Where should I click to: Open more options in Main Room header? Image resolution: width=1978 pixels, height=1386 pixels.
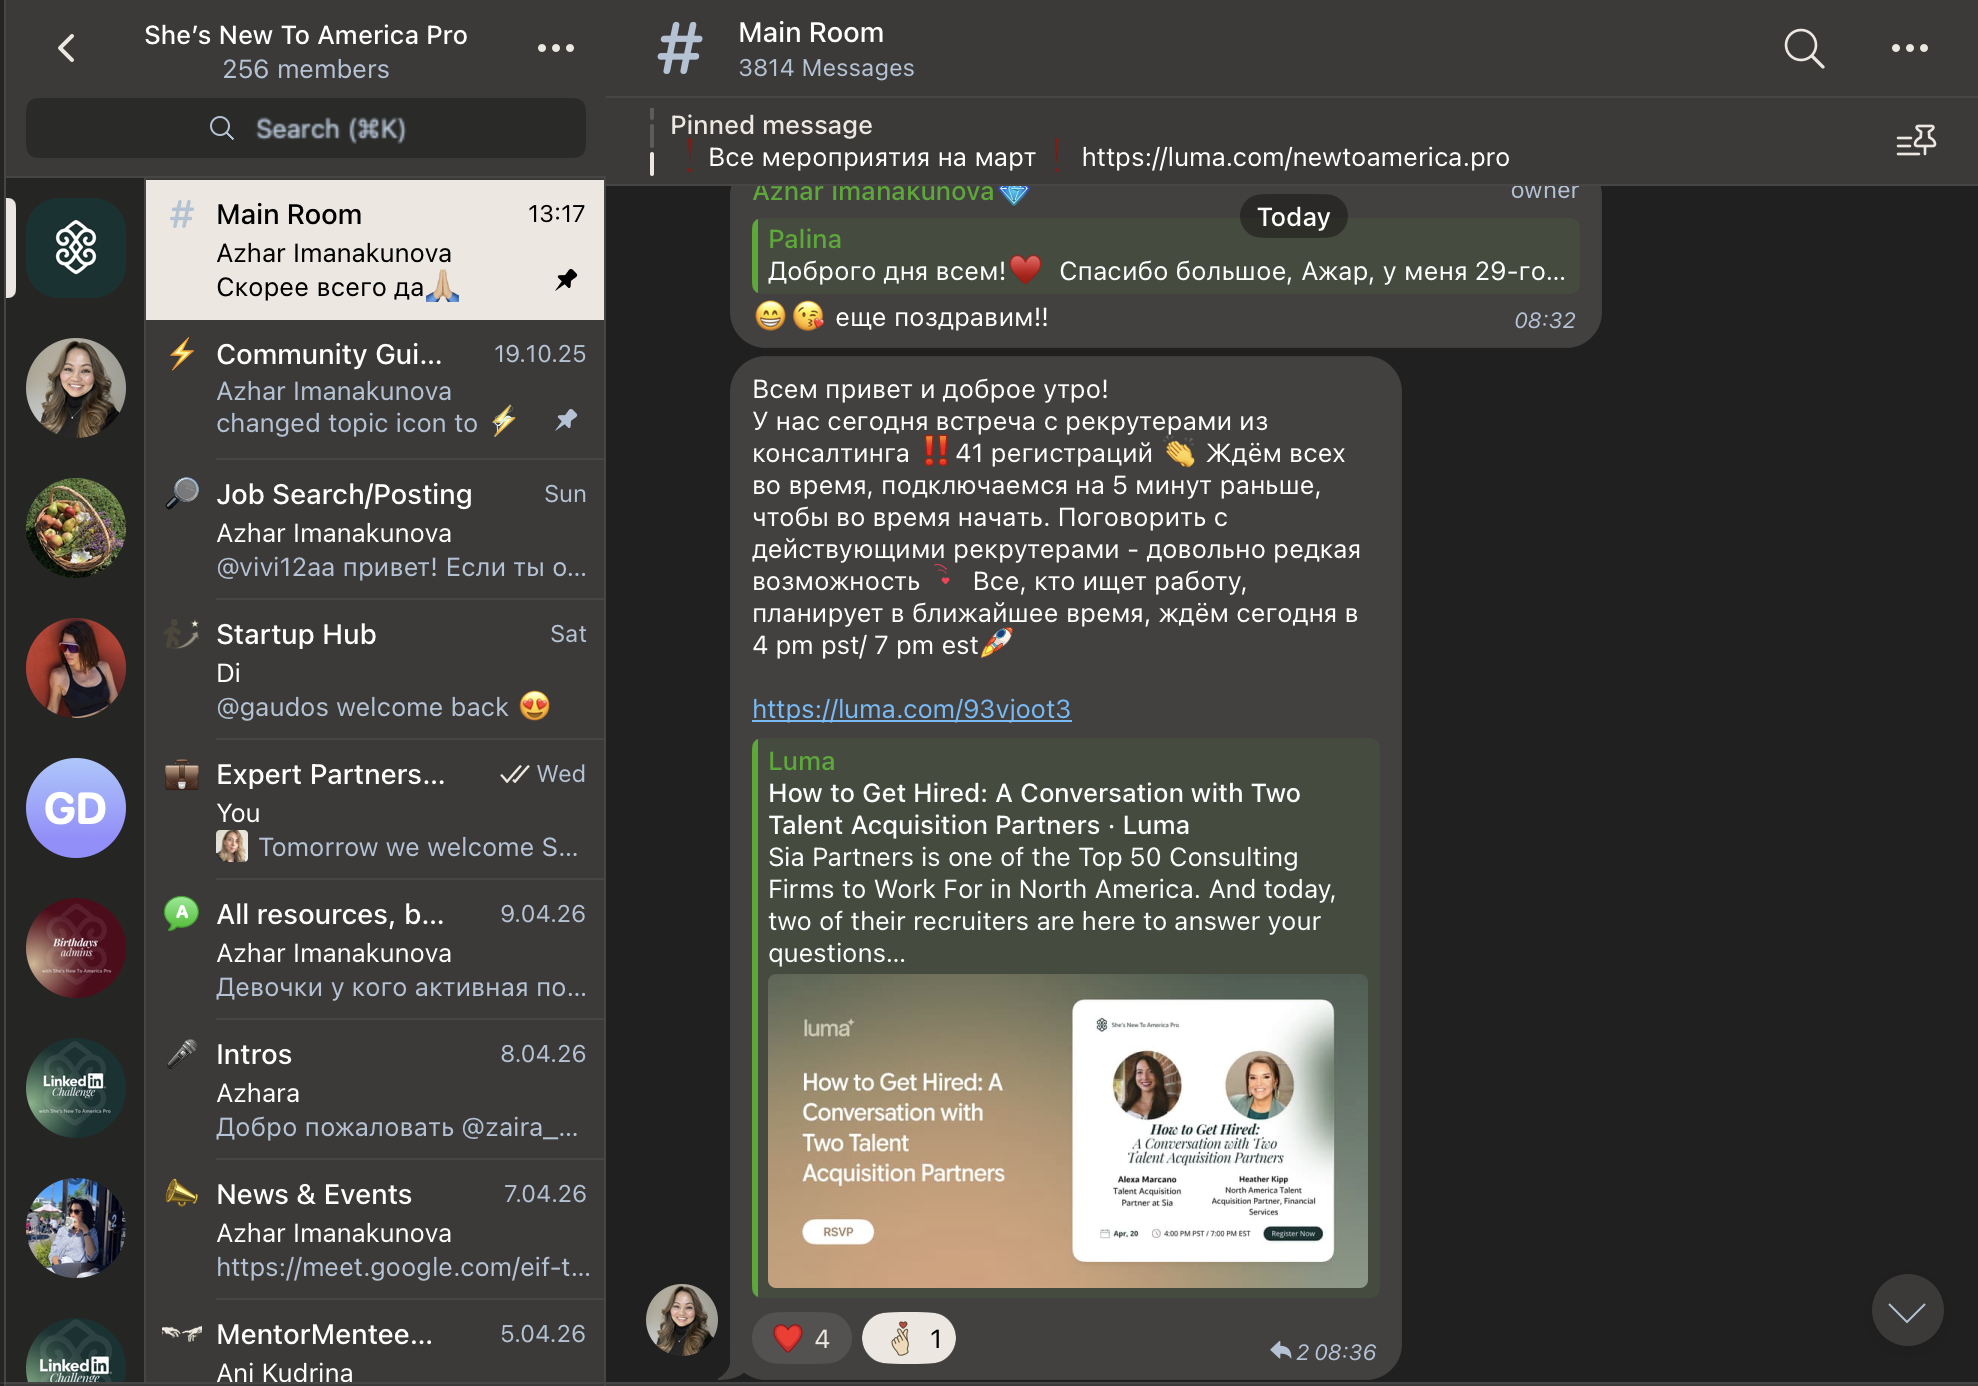tap(1909, 48)
